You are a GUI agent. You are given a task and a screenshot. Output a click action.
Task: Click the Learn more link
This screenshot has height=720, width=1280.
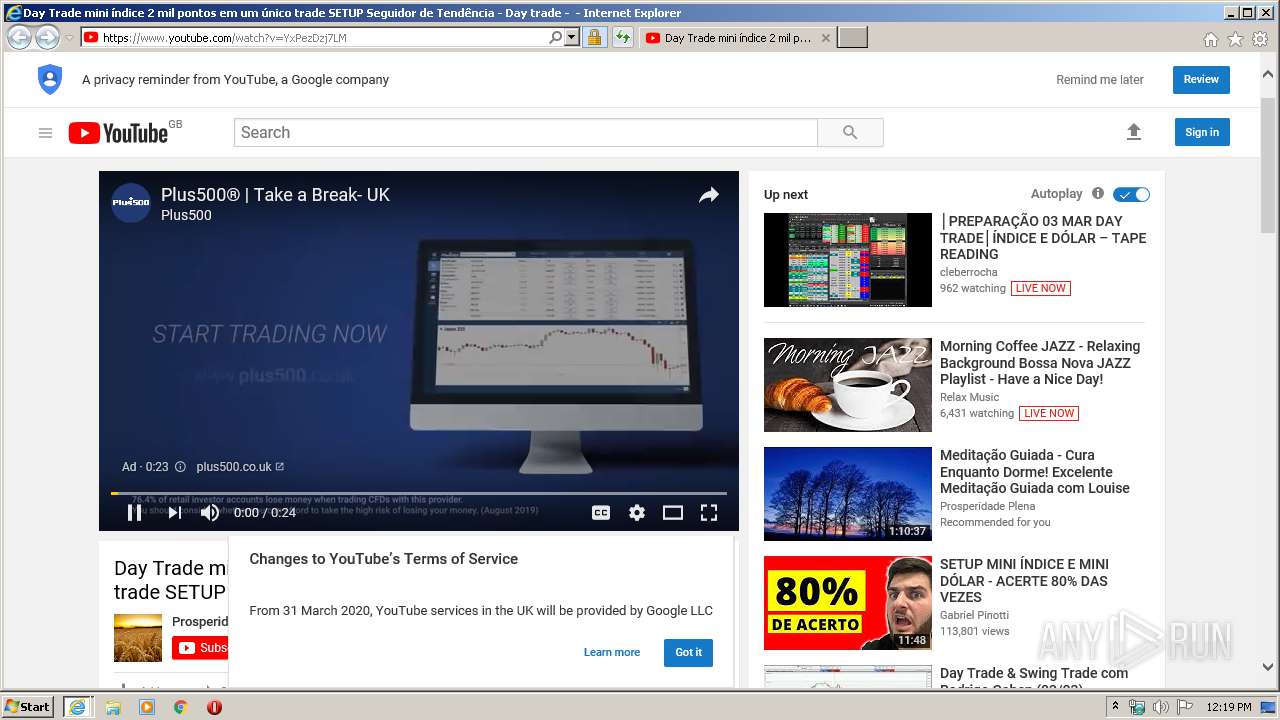612,652
